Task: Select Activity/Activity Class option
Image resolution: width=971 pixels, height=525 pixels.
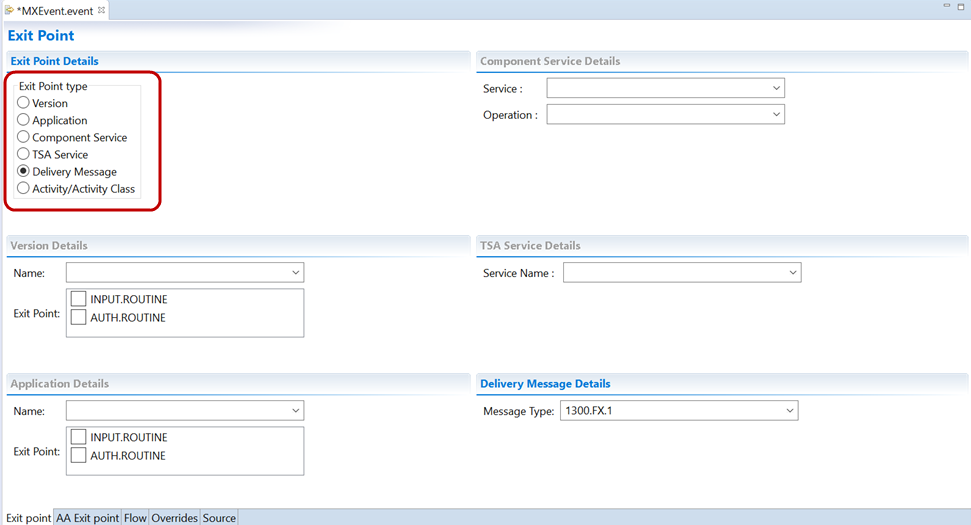Action: point(24,188)
